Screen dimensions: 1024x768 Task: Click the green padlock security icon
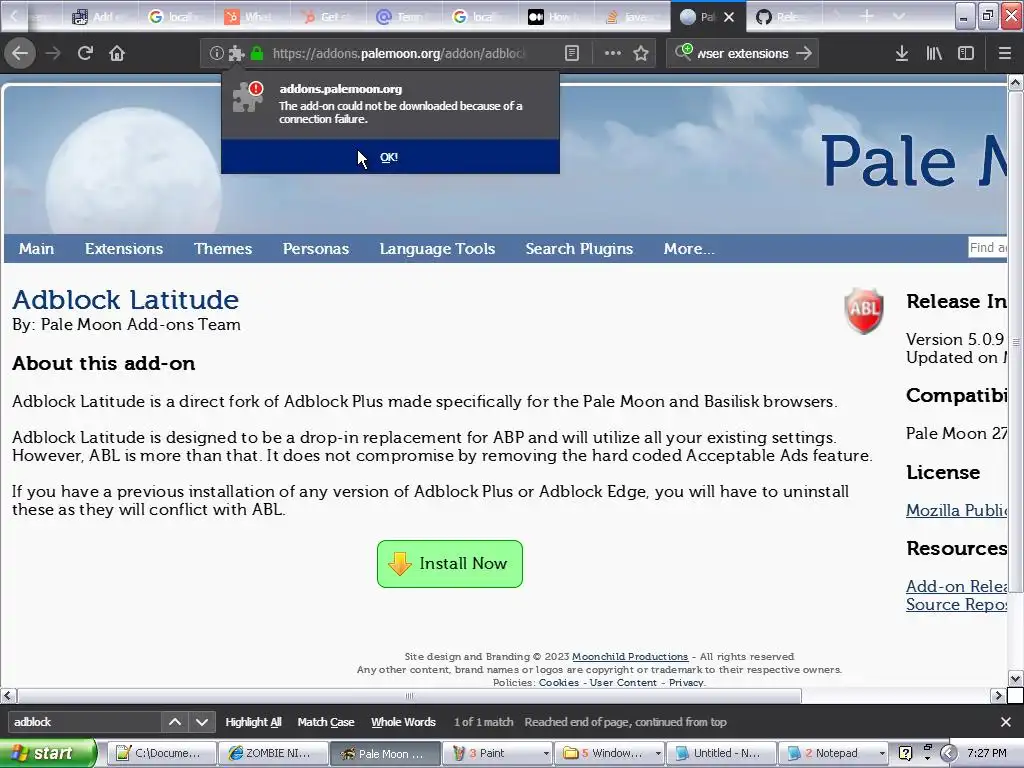(257, 54)
